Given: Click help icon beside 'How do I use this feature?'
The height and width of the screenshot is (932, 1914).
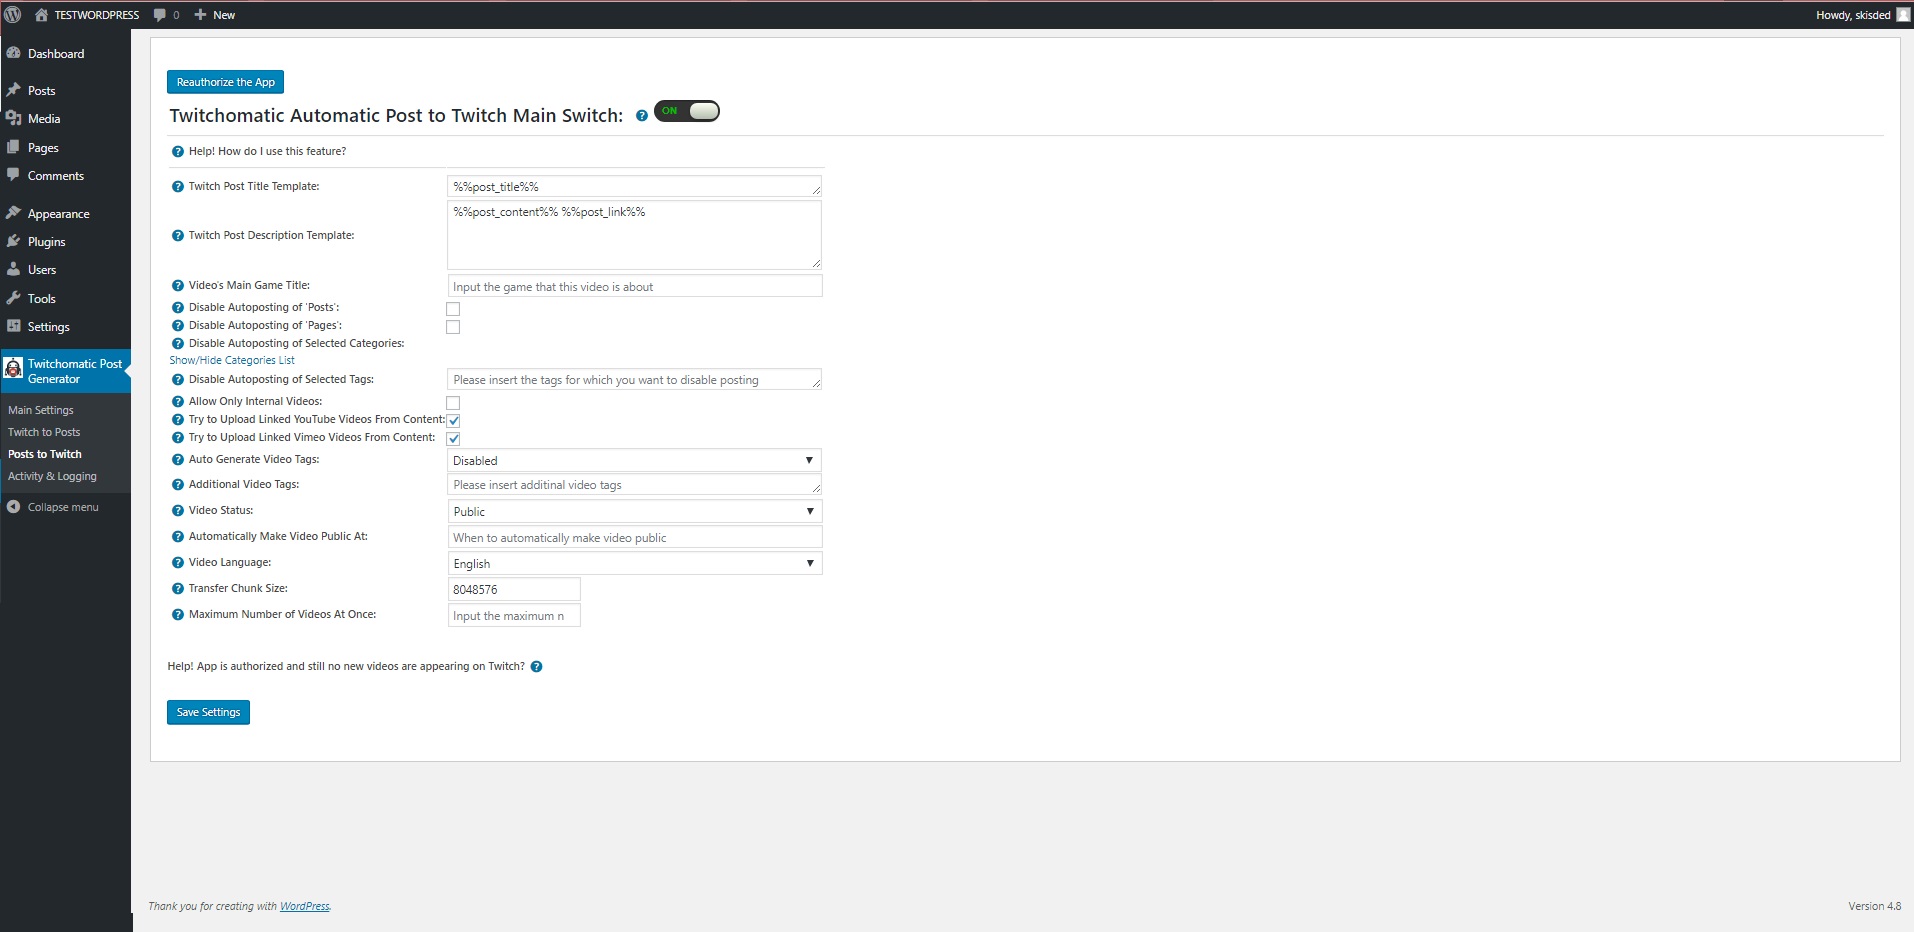Looking at the screenshot, I should [x=178, y=151].
